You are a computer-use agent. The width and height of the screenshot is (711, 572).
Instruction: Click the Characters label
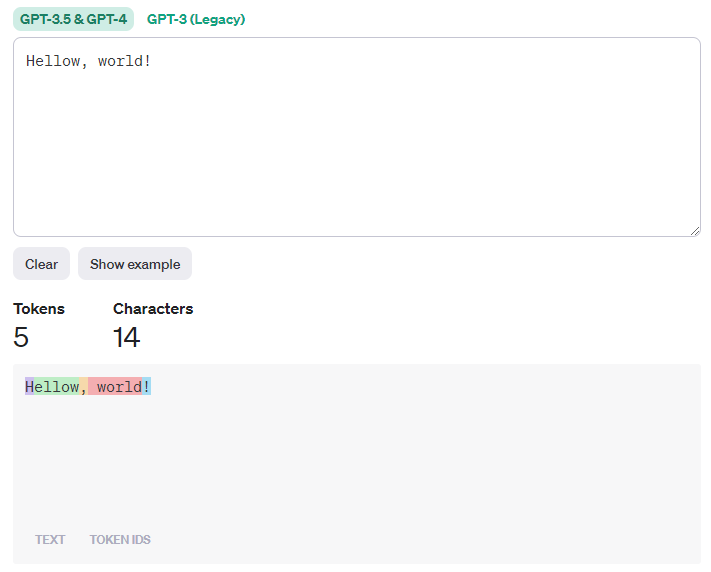(x=153, y=309)
